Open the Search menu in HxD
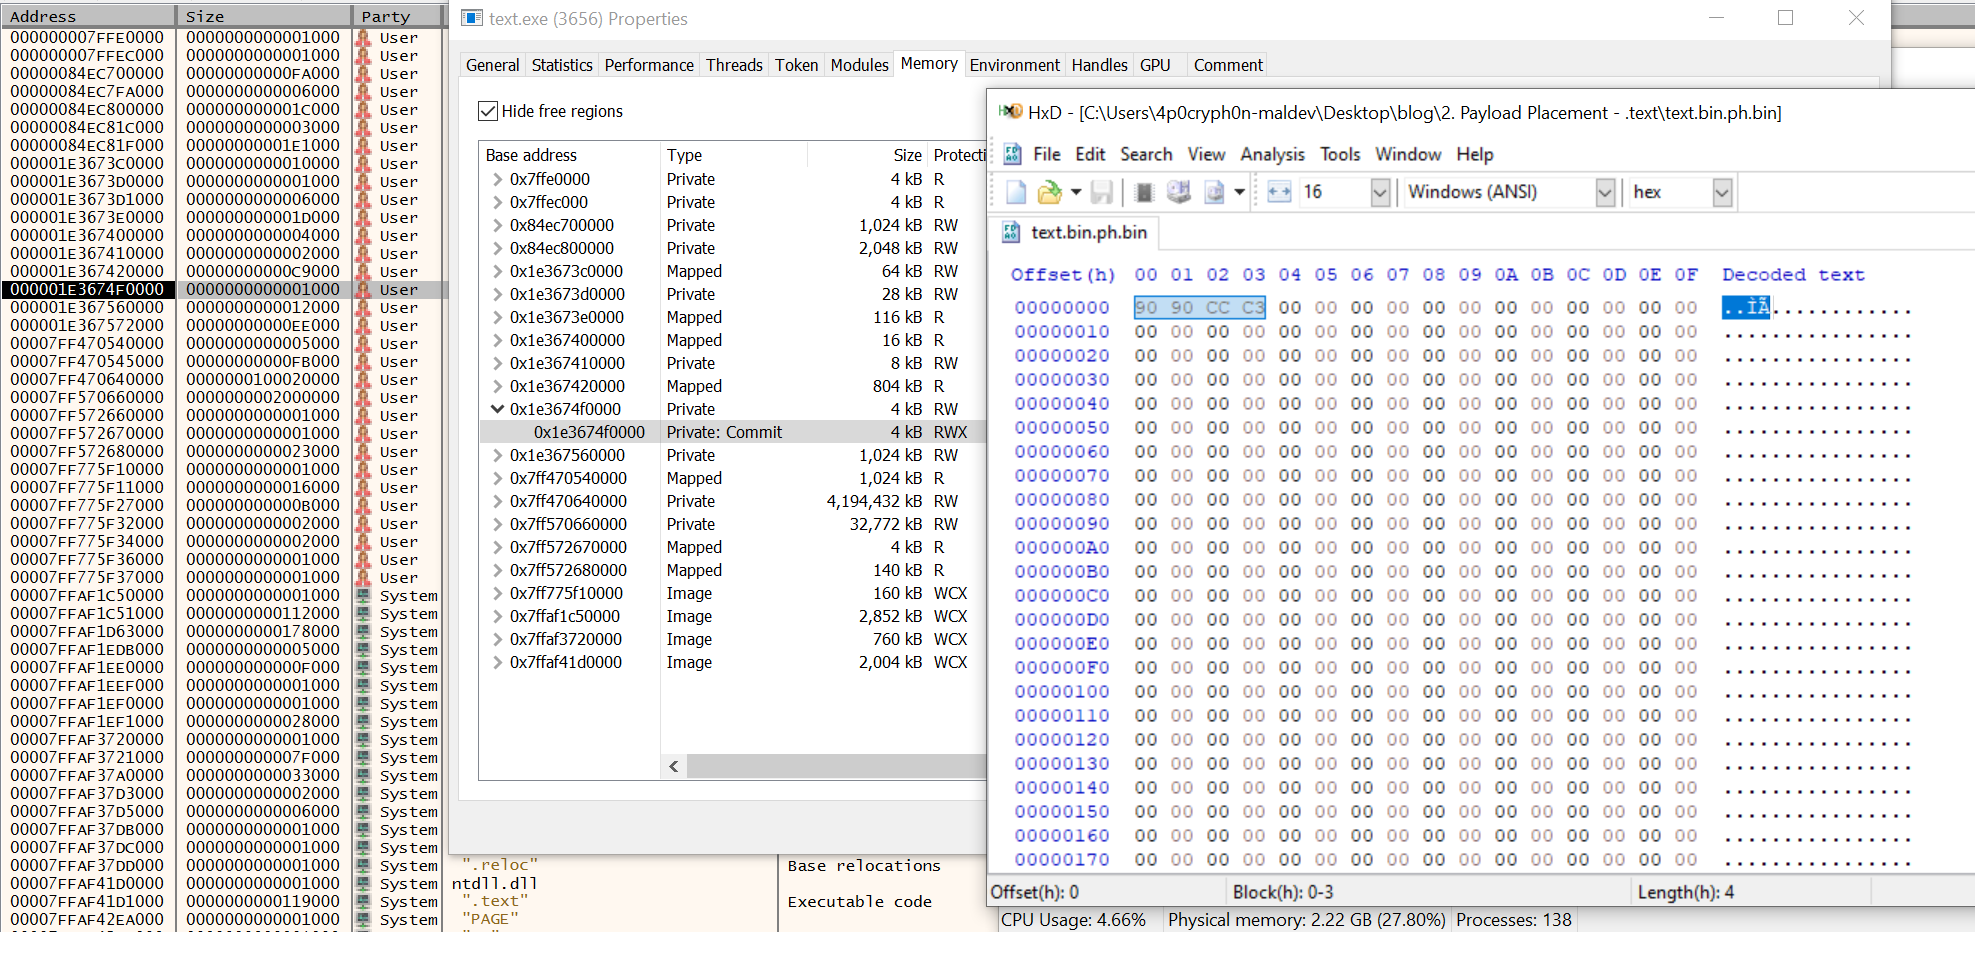The image size is (1975, 960). [x=1146, y=154]
